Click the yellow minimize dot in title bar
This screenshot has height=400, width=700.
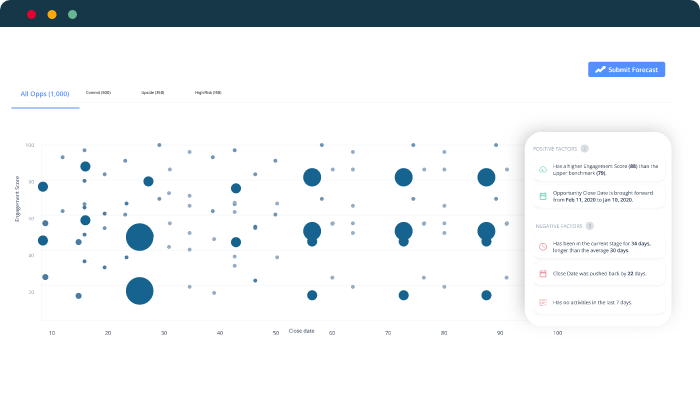point(52,14)
